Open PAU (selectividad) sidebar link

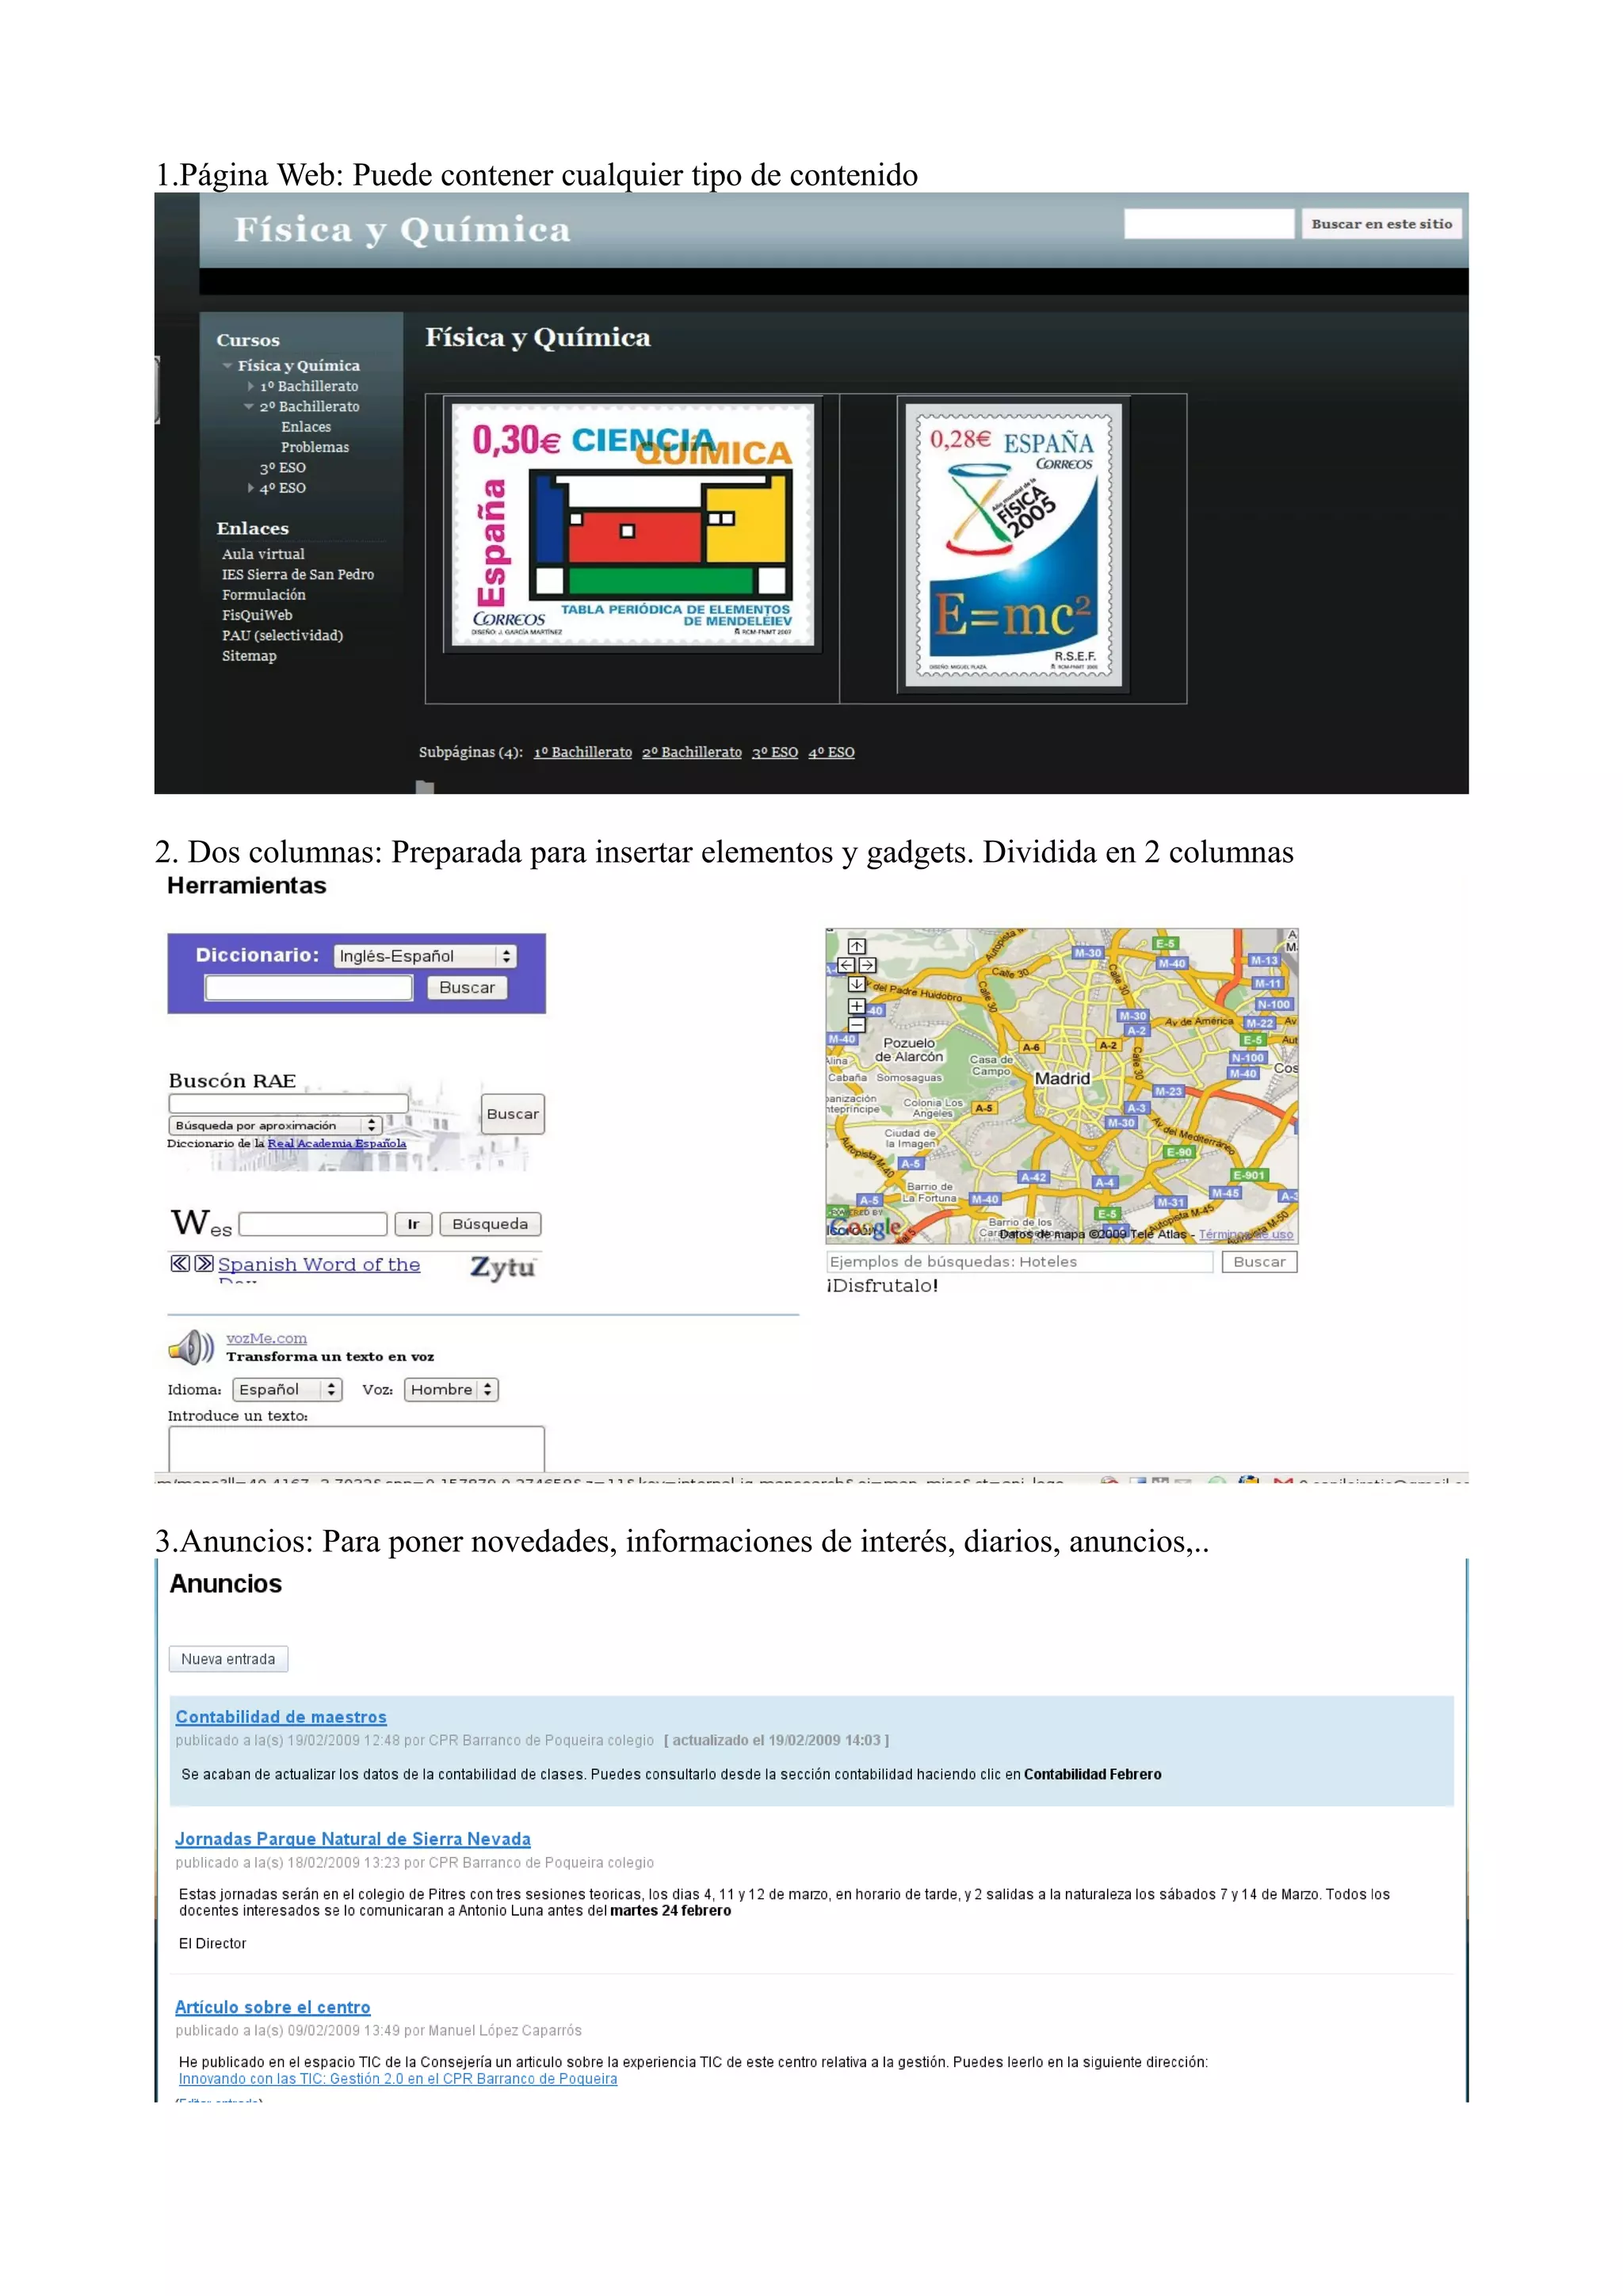click(282, 635)
